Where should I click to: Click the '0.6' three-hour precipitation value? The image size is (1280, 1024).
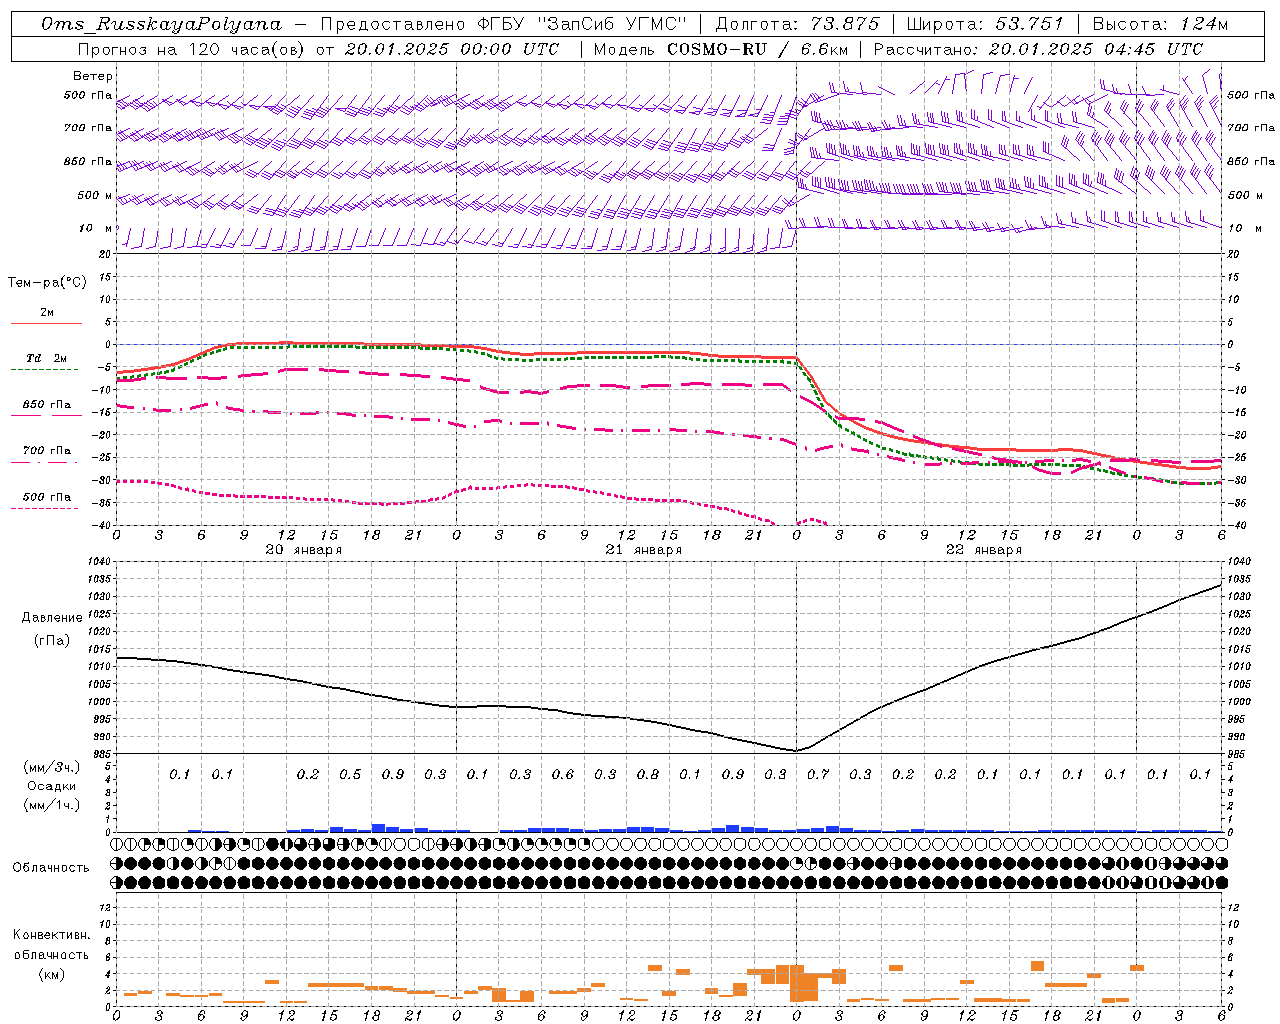(563, 775)
